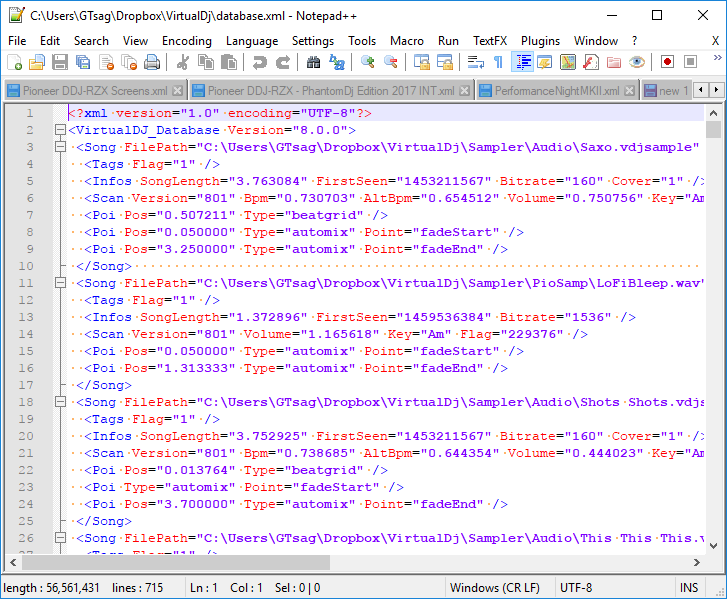Collapse the Song fold marker at line 11
Viewport: 727px width, 599px height.
point(61,283)
